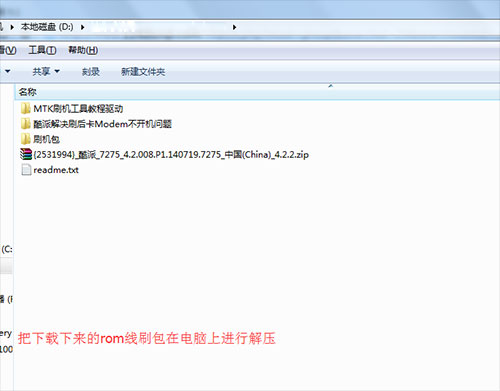
Task: Open the 工具(T) menu
Action: pyautogui.click(x=42, y=50)
